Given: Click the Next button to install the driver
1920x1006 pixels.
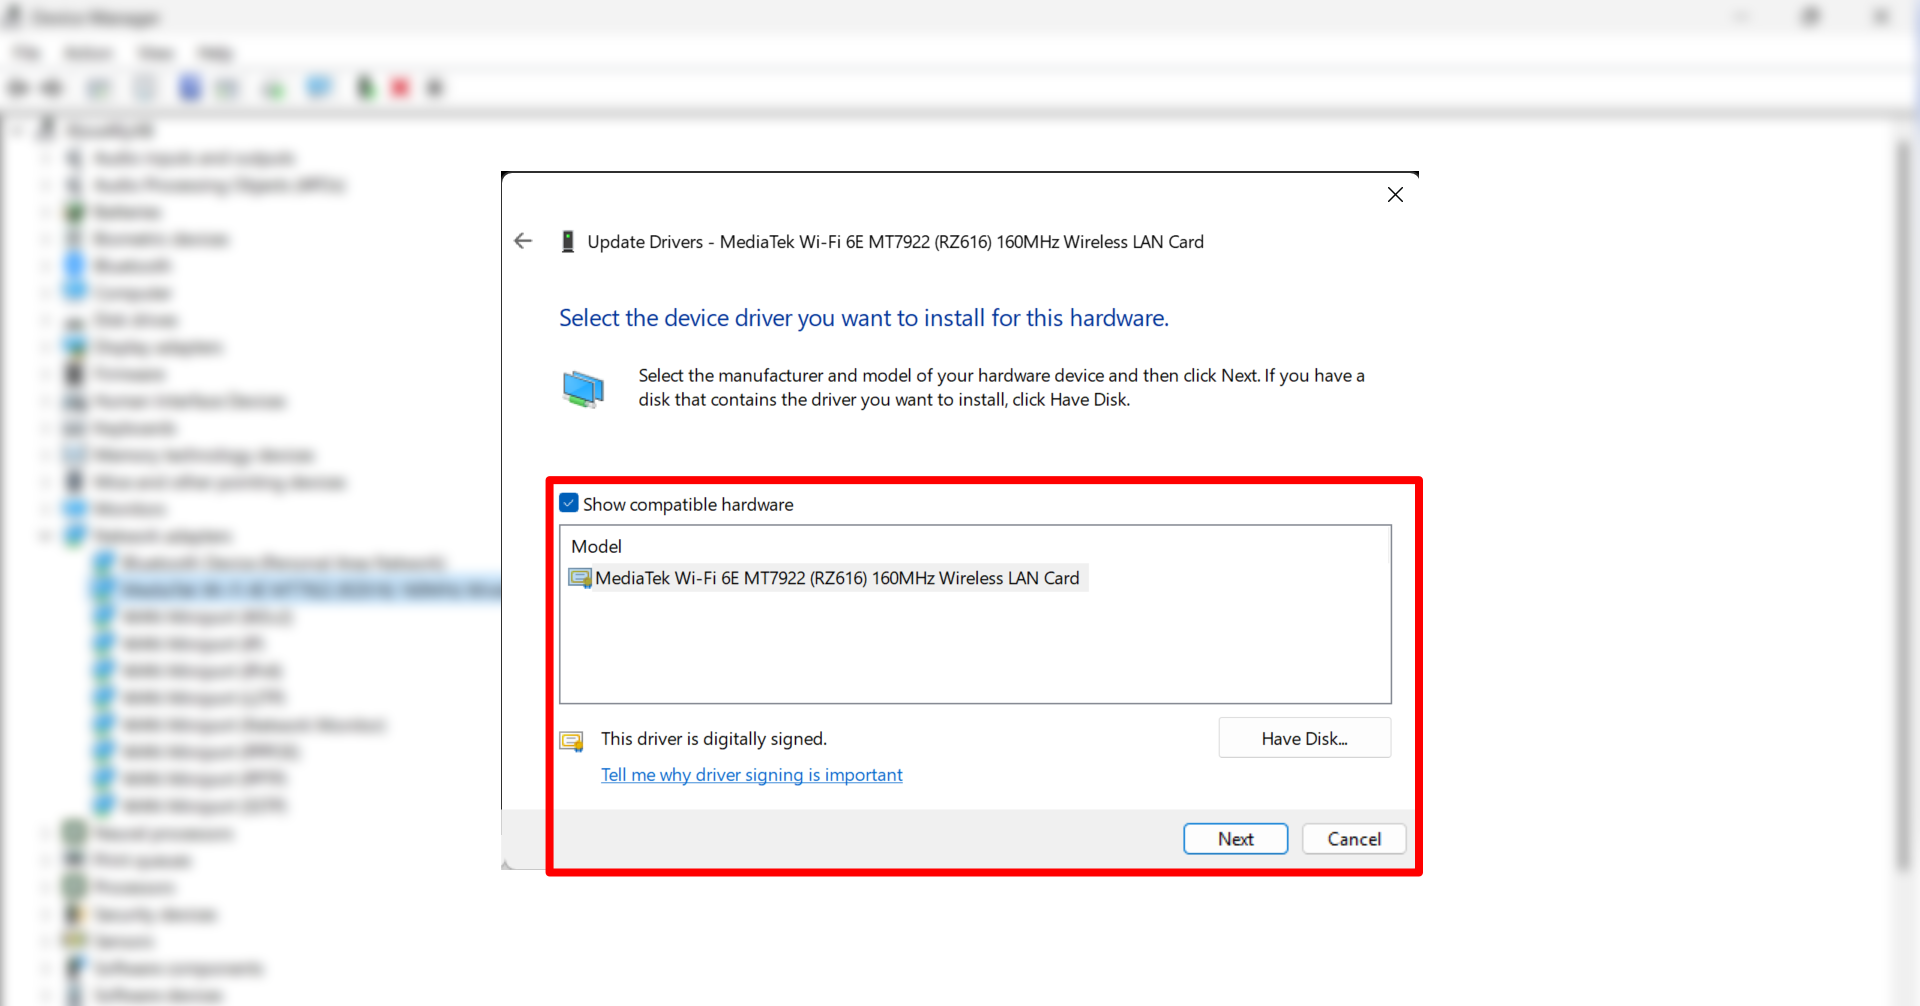Looking at the screenshot, I should pos(1235,838).
